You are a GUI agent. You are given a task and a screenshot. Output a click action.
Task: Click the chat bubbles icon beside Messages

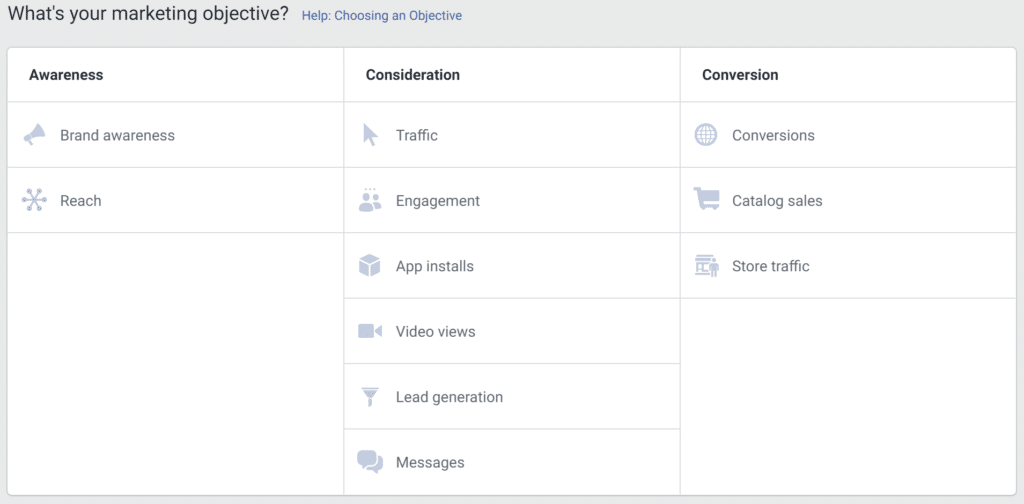(x=370, y=462)
